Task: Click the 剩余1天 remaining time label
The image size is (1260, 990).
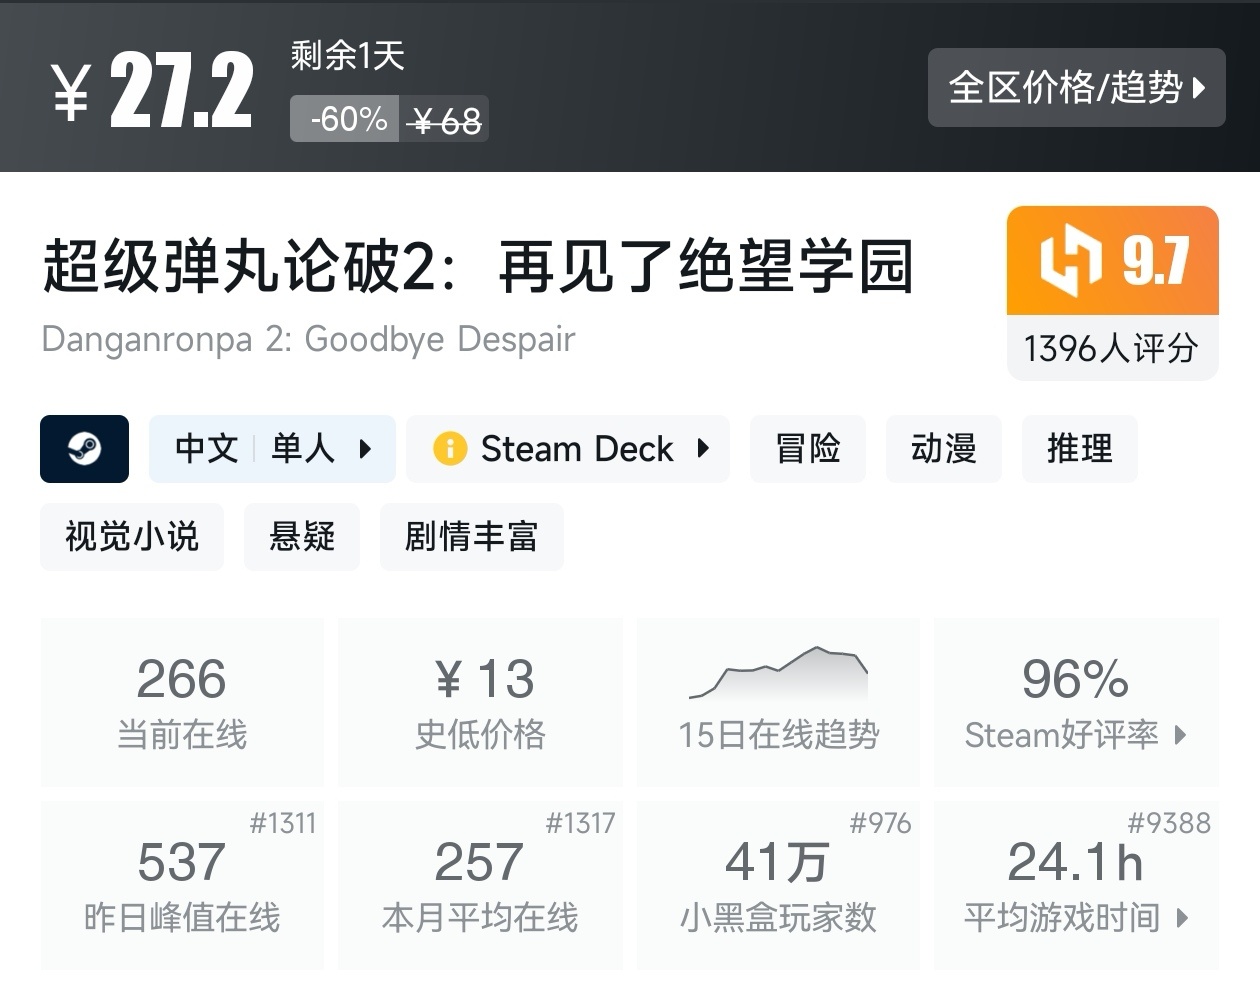Action: pos(347,56)
